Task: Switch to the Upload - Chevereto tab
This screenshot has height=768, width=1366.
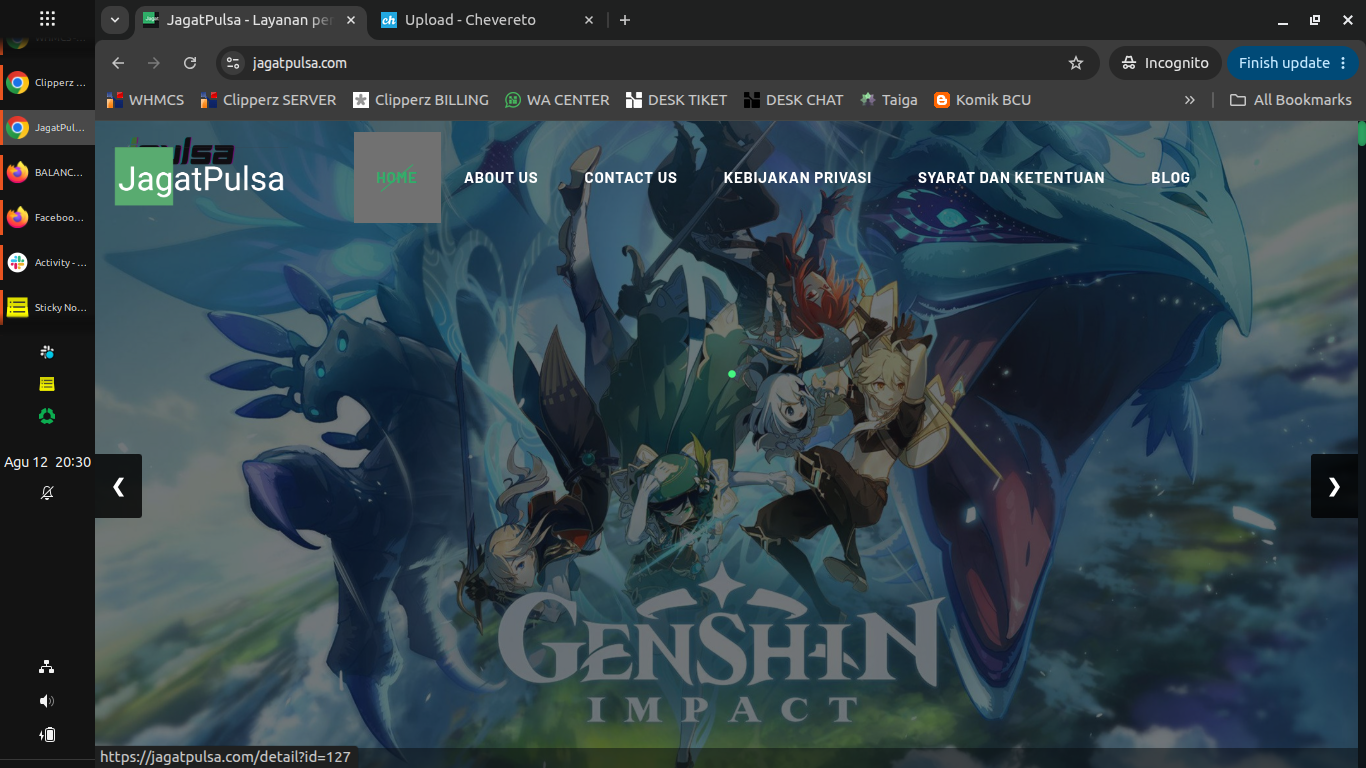Action: tap(488, 20)
